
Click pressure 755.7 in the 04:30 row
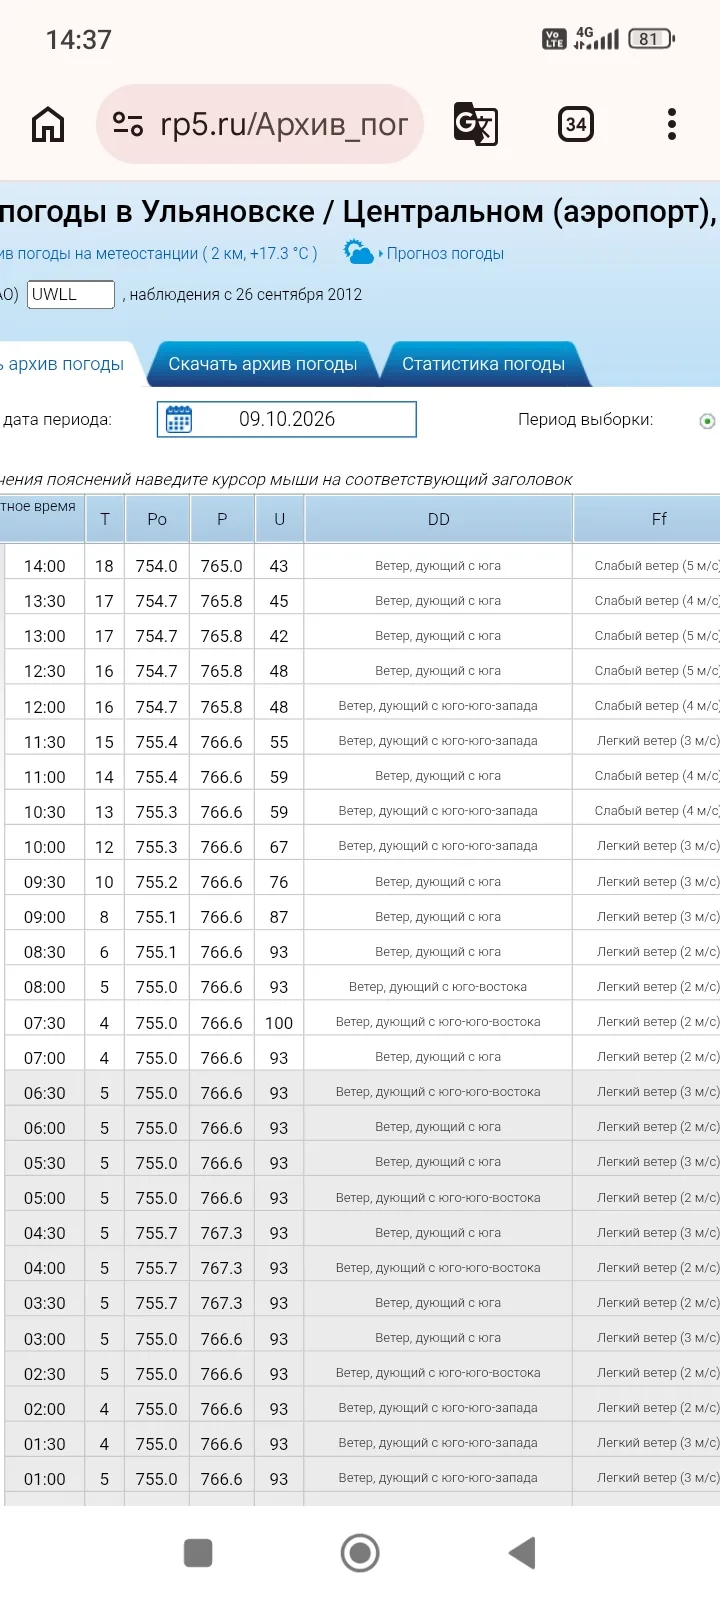pos(157,1233)
